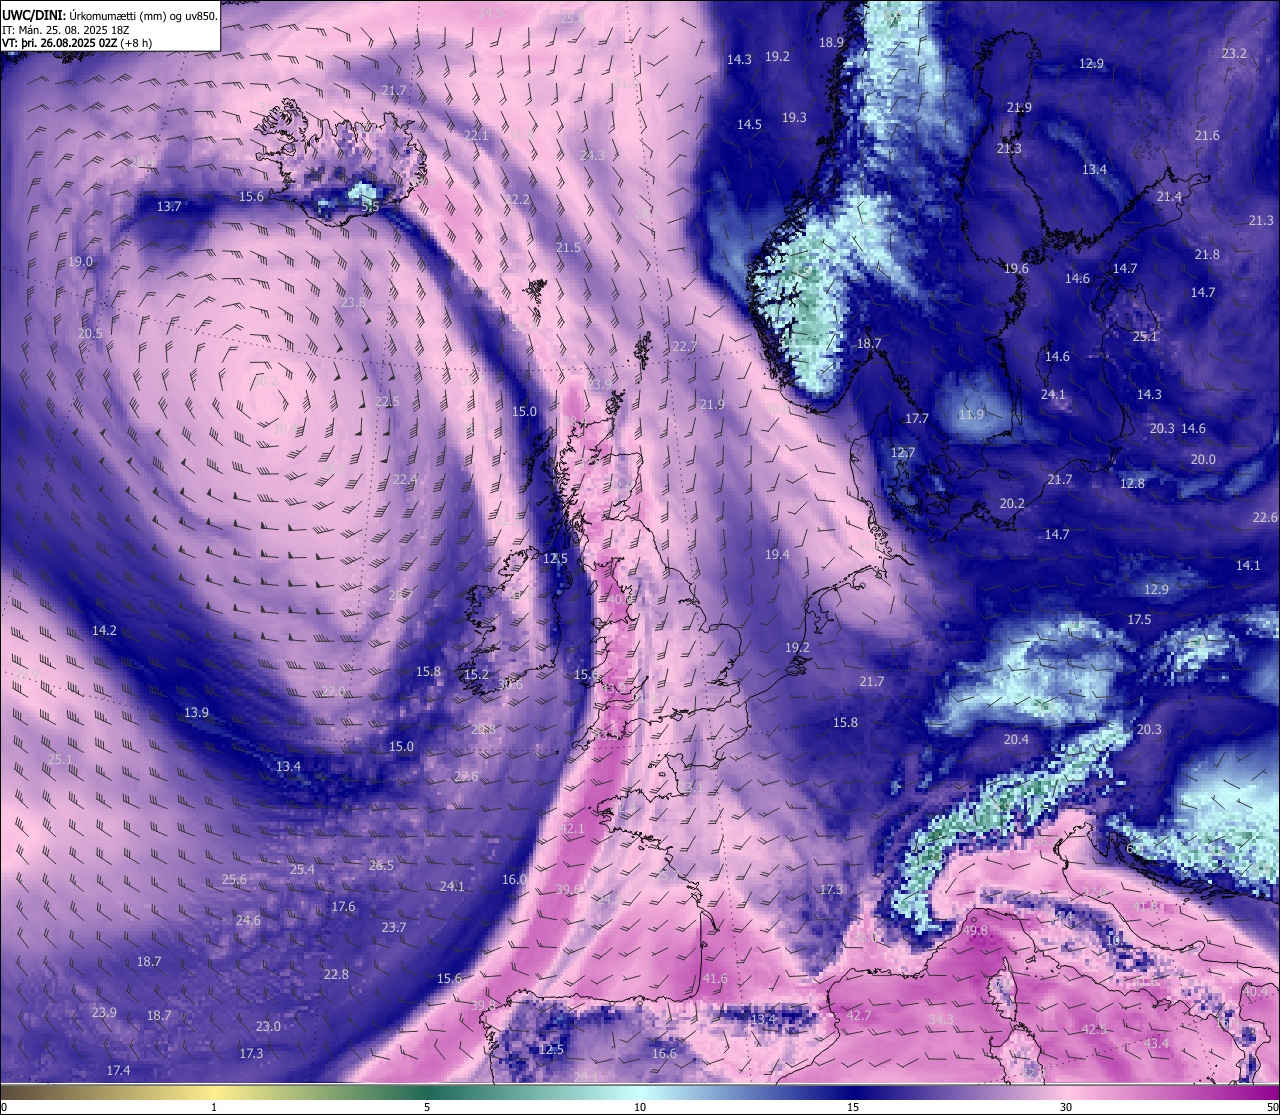Click the map value "12.7" near Denmark

pyautogui.click(x=903, y=452)
